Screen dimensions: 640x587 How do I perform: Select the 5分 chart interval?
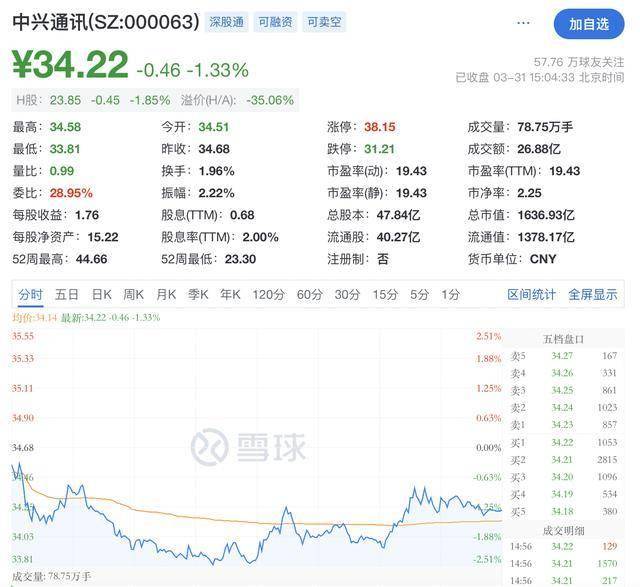[419, 294]
